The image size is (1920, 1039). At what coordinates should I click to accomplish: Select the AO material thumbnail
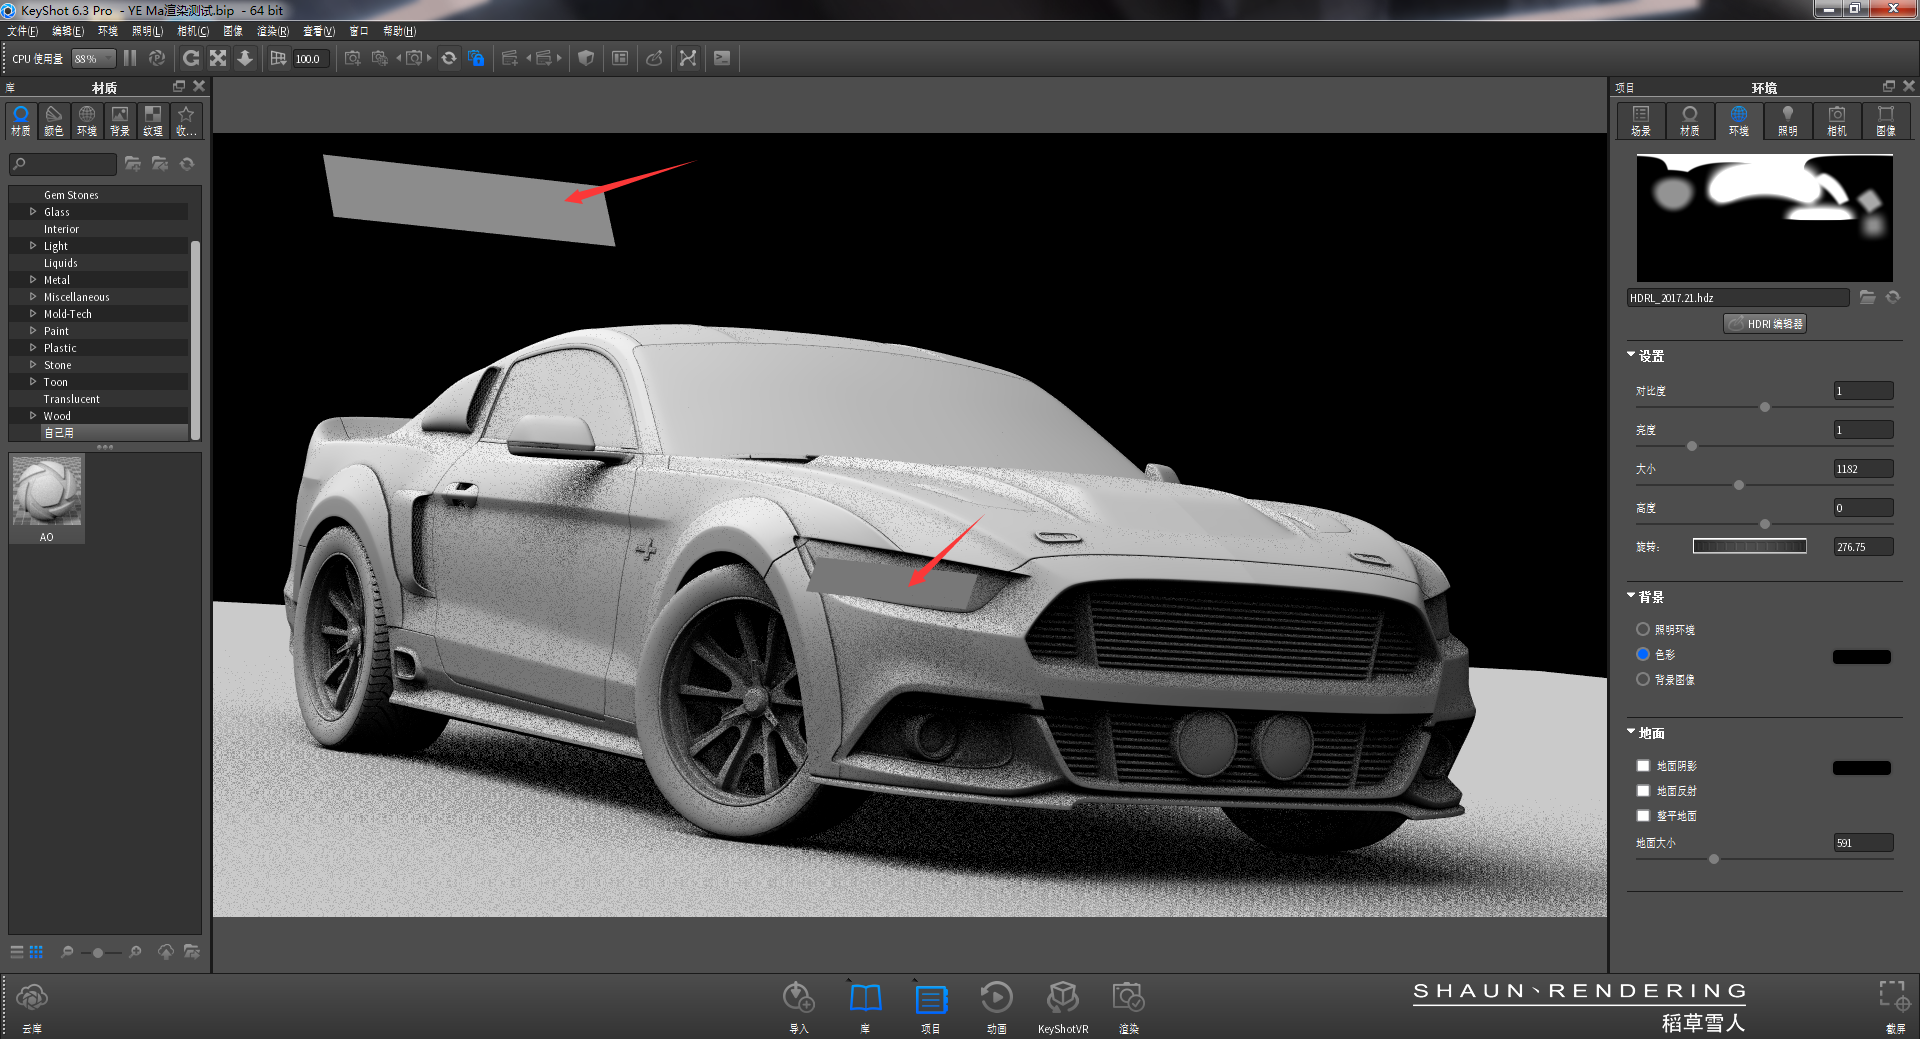point(46,492)
